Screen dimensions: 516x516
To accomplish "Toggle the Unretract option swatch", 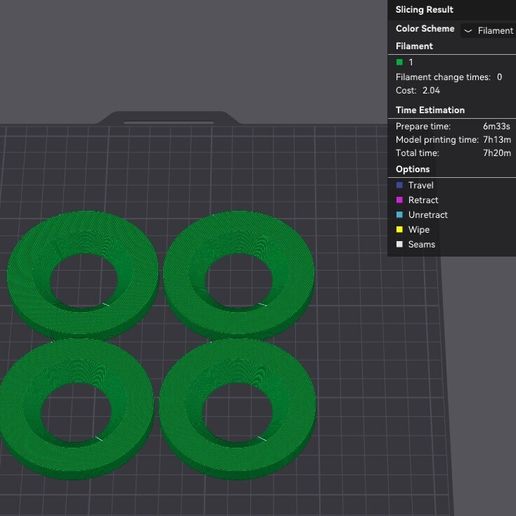I will (x=399, y=215).
